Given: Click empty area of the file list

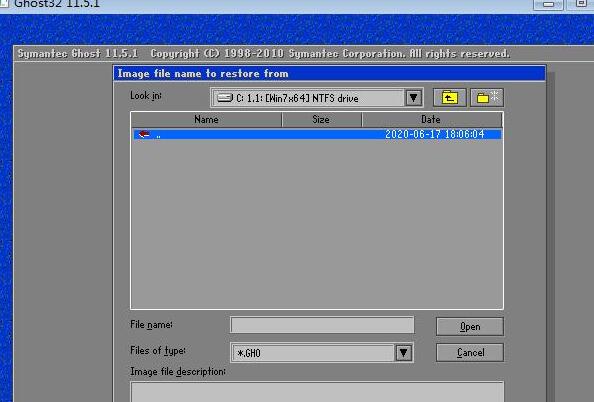Looking at the screenshot, I should tap(317, 224).
